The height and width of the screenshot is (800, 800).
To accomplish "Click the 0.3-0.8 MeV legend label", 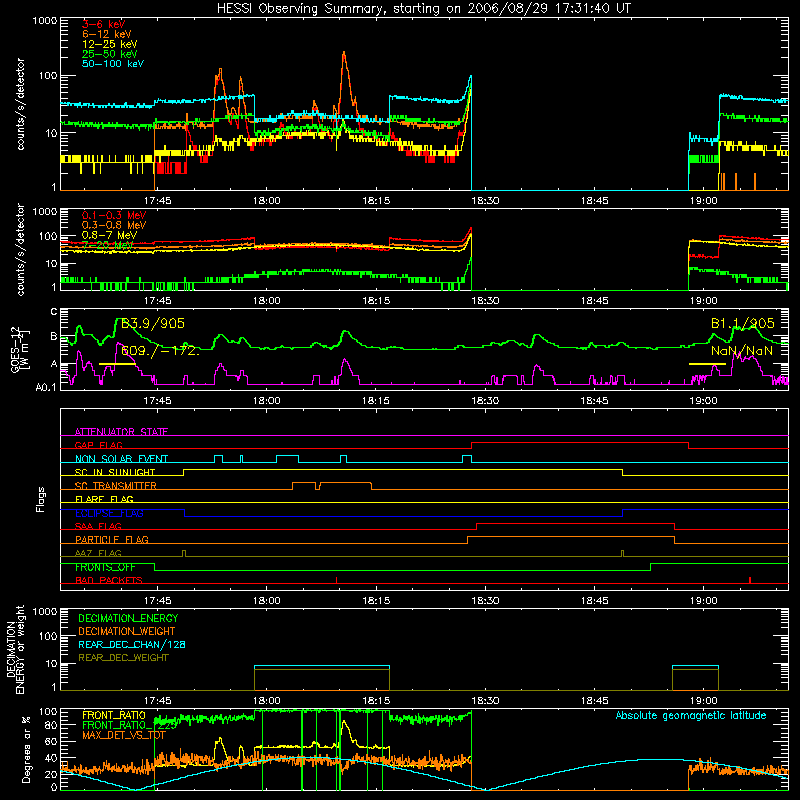I will pos(114,225).
